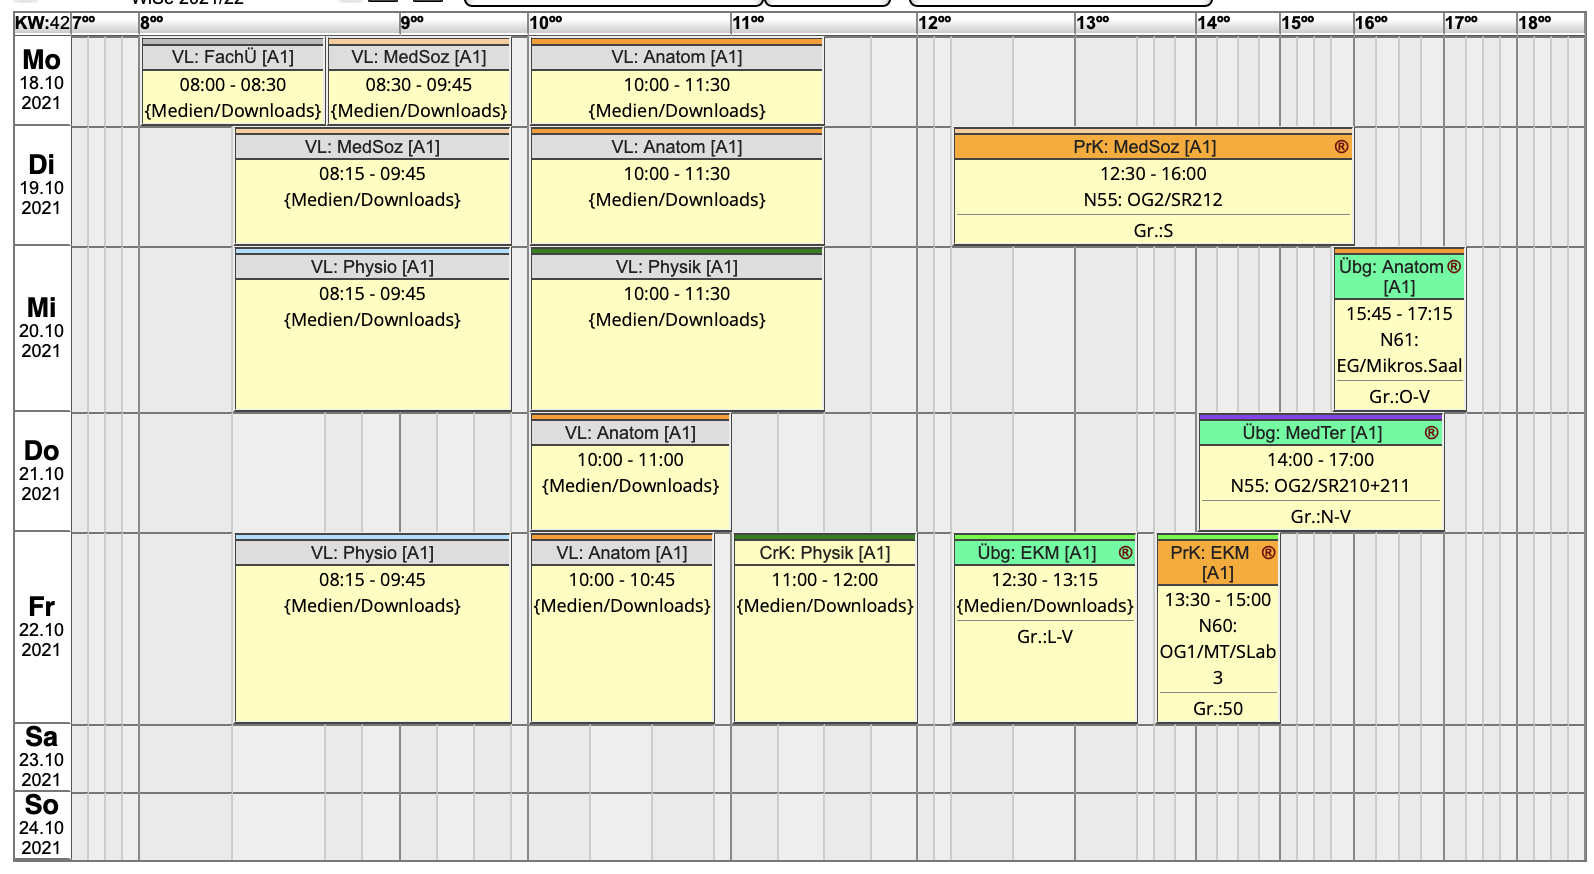Select Wednesday's VL: Physio event header
This screenshot has height=874, width=1594.
372,267
